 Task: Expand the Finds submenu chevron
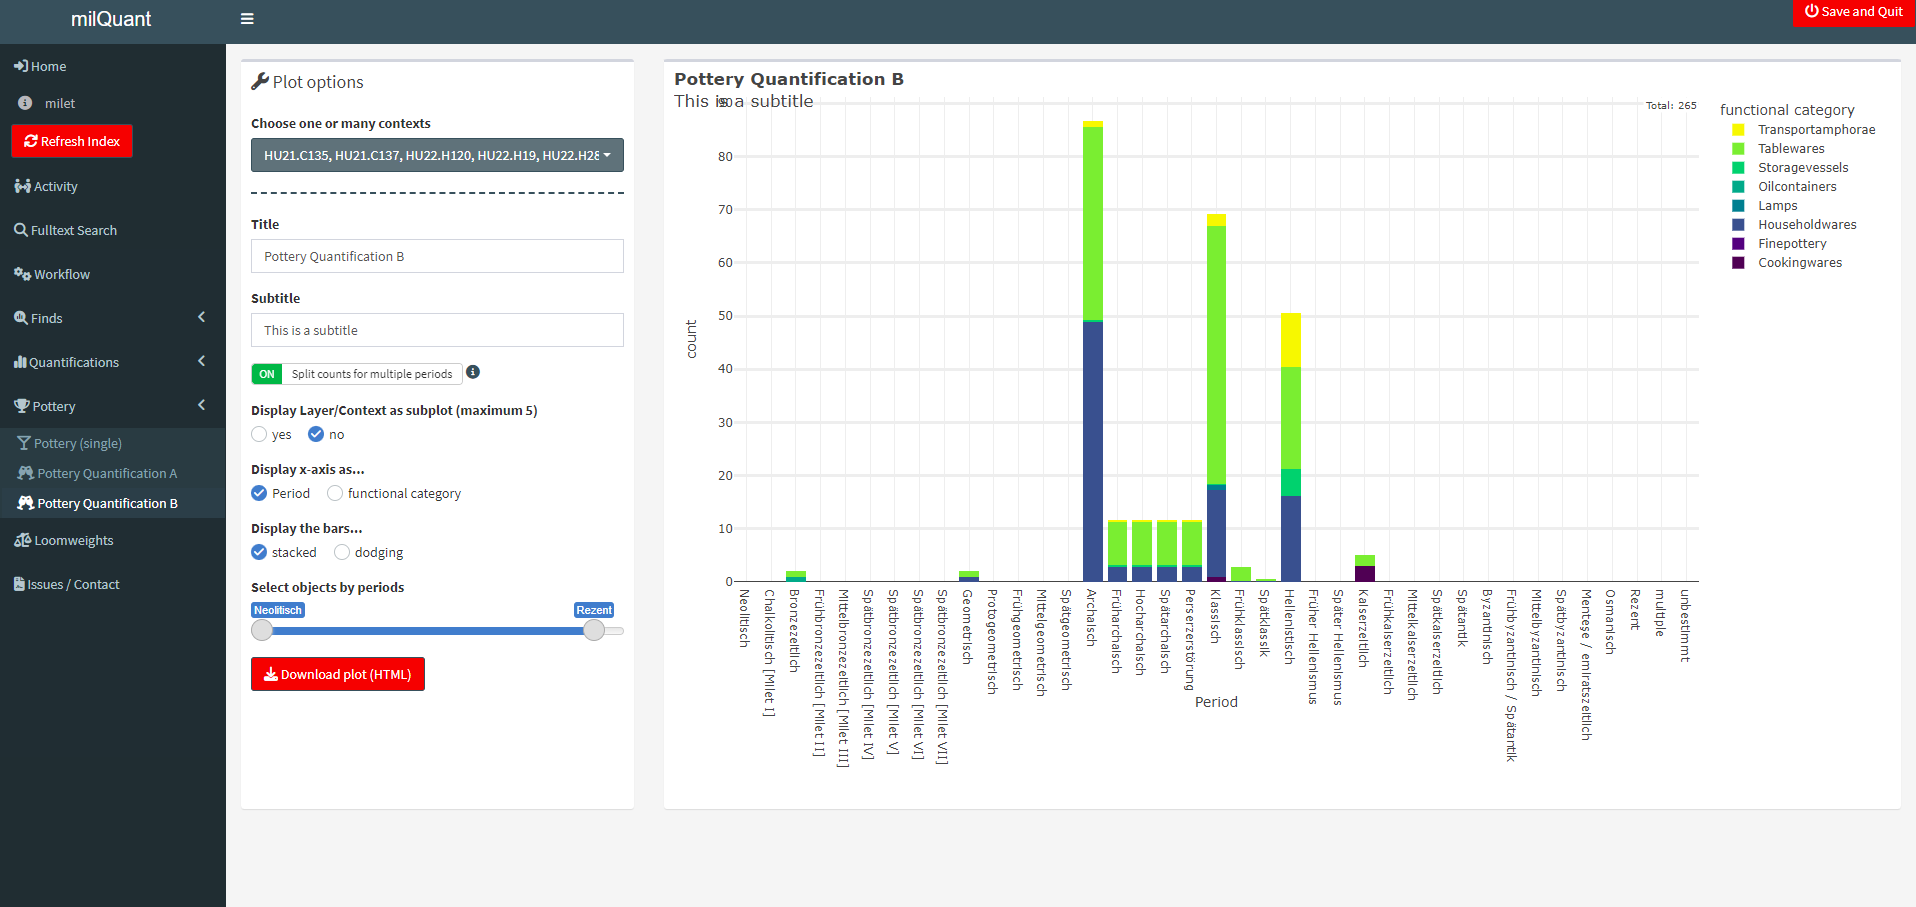click(201, 317)
